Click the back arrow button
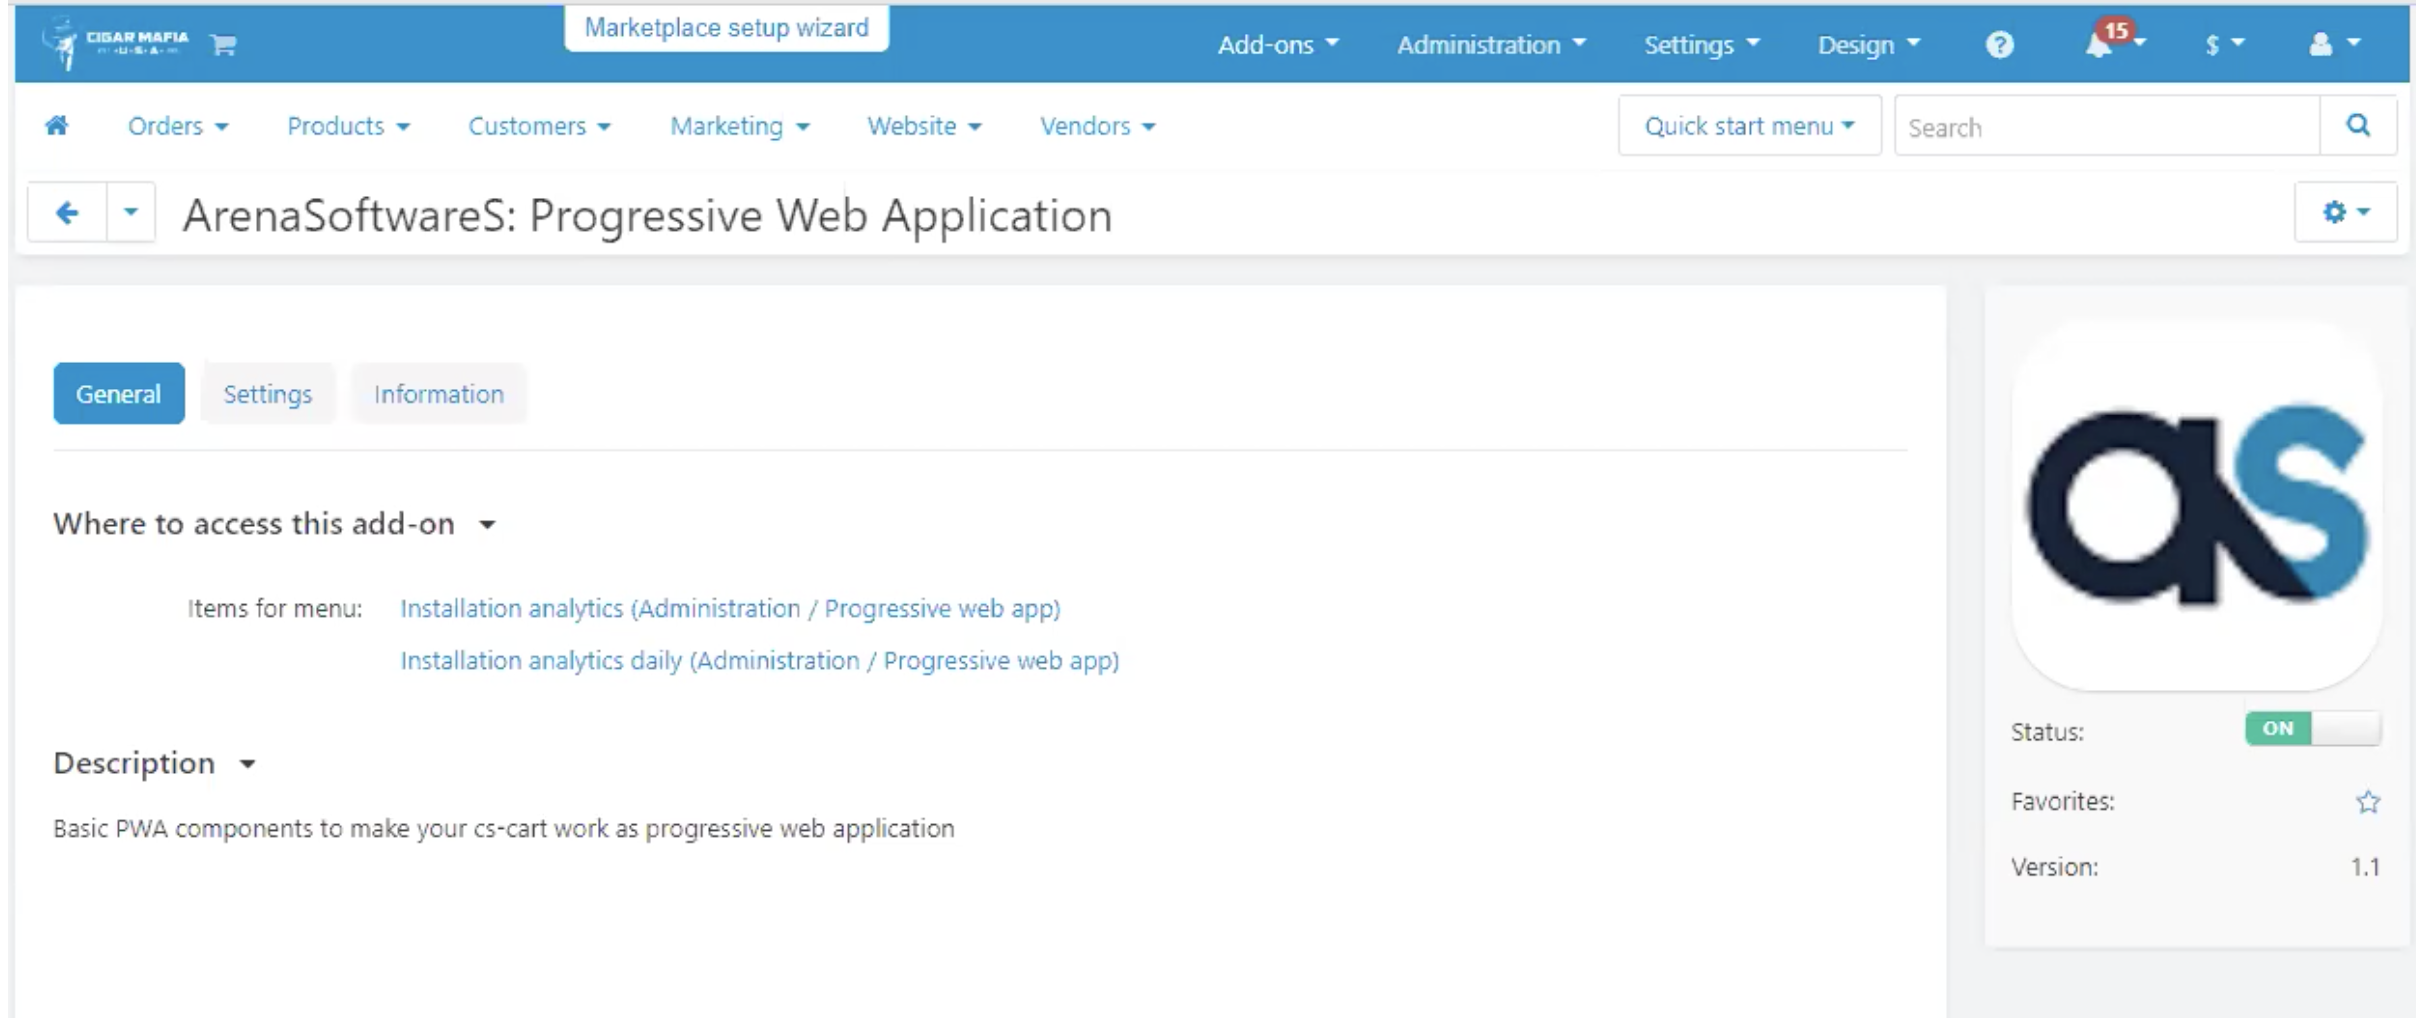The width and height of the screenshot is (2424, 1018). point(67,212)
